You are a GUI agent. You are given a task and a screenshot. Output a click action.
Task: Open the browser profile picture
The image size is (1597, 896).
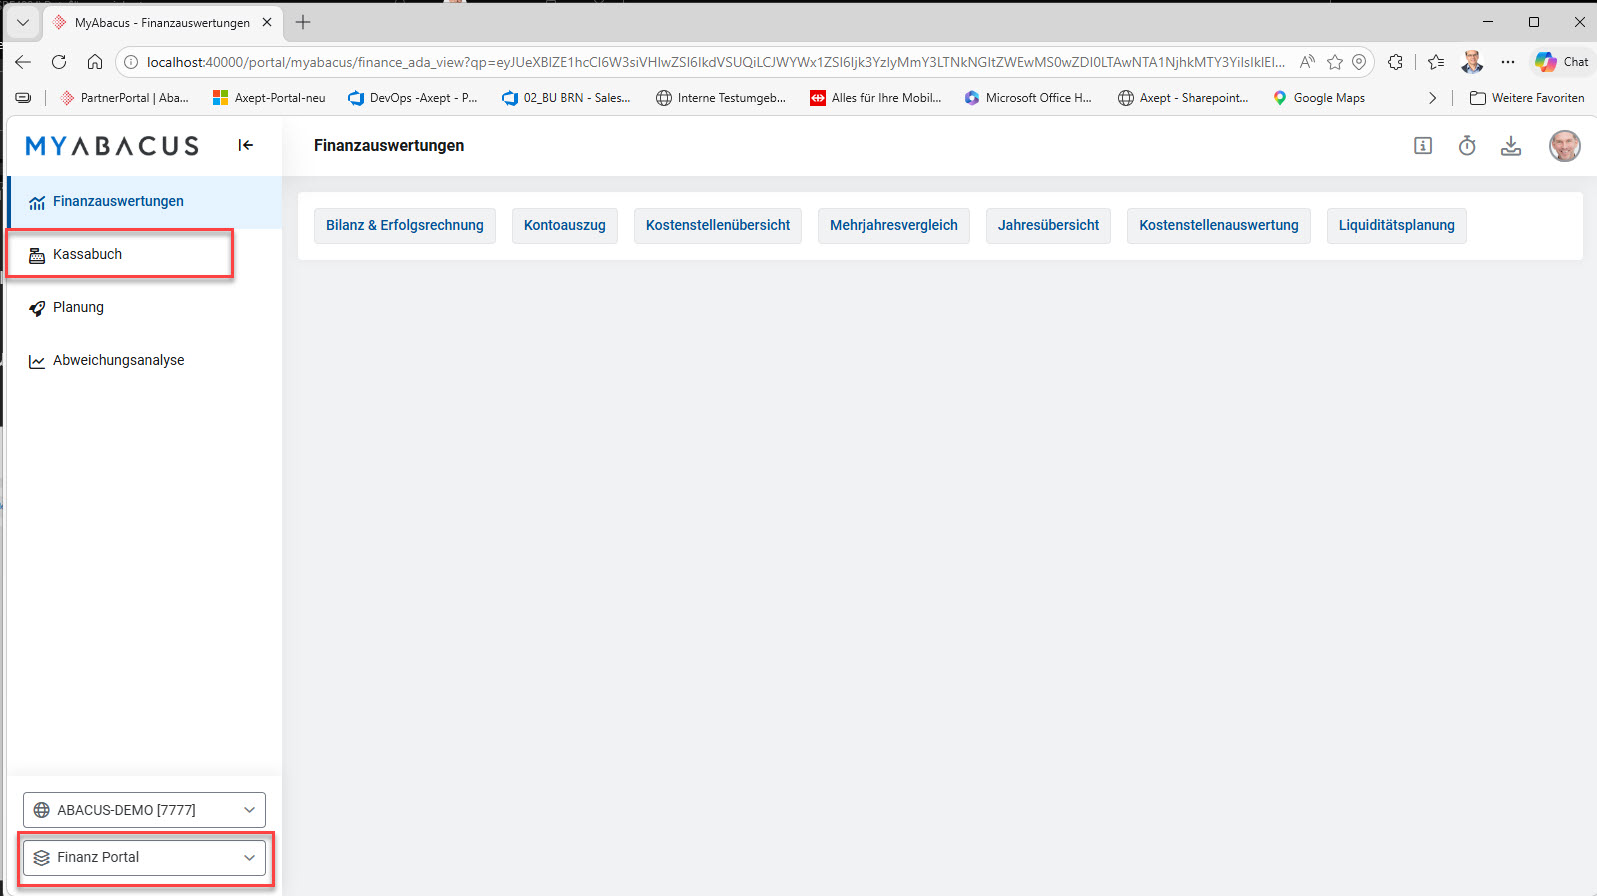[x=1472, y=62]
